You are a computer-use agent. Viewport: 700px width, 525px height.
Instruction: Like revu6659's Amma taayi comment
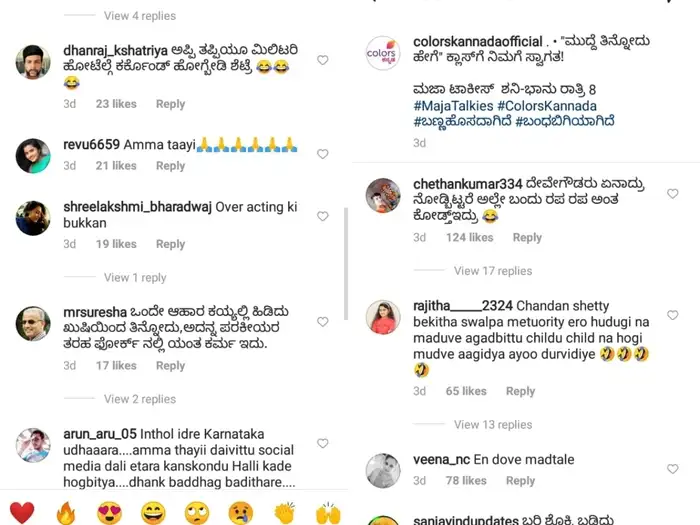point(323,154)
